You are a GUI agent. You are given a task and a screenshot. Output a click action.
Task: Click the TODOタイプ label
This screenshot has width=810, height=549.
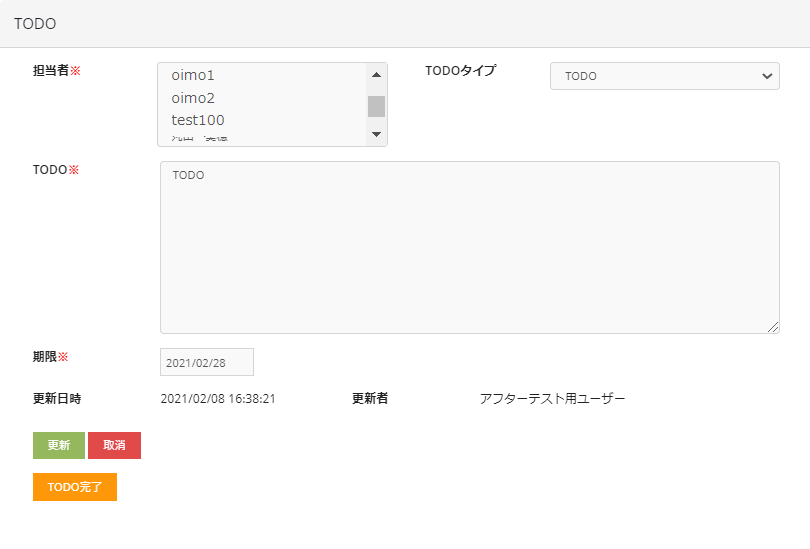click(x=460, y=71)
